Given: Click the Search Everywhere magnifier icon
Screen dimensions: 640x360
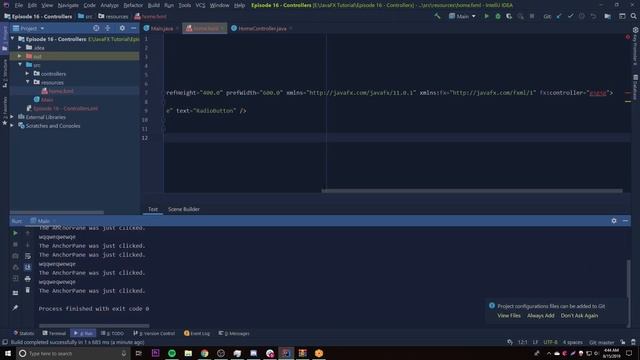Looking at the screenshot, I should pyautogui.click(x=633, y=16).
